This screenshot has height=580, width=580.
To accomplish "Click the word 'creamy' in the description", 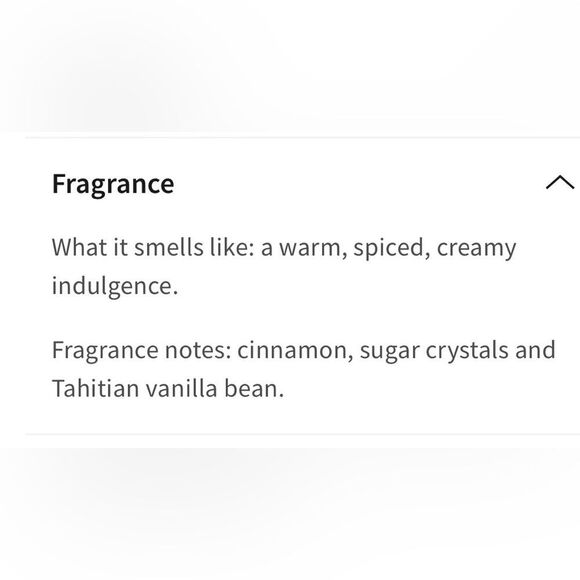I will point(476,249).
